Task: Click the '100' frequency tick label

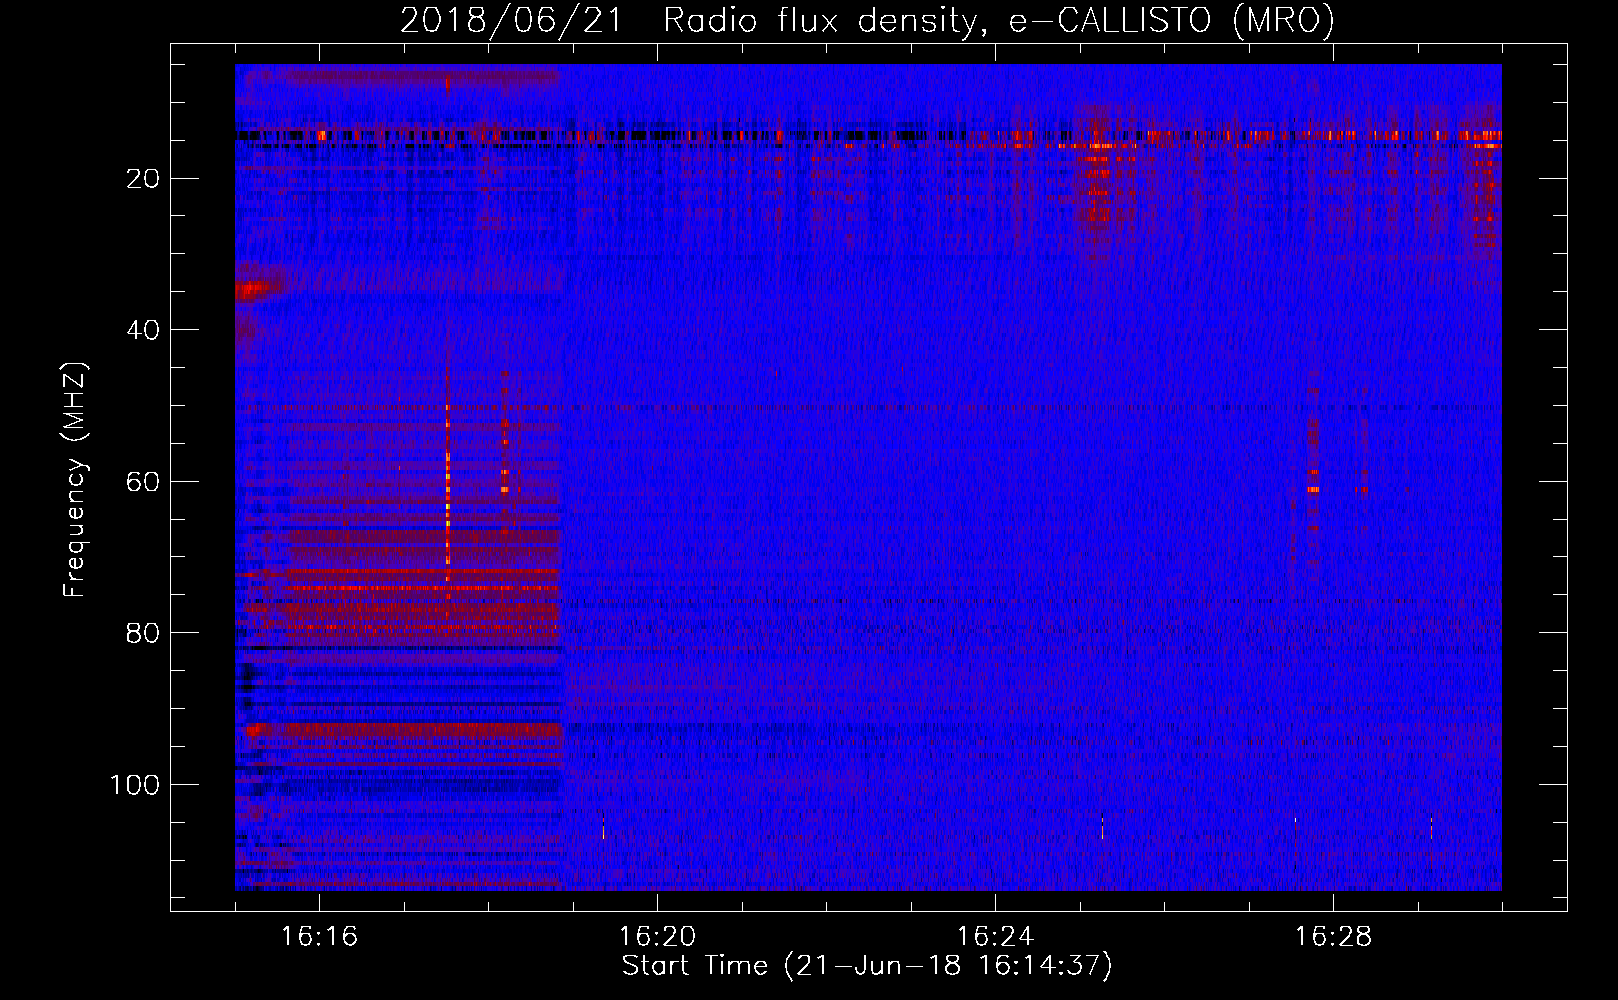Action: (x=134, y=785)
